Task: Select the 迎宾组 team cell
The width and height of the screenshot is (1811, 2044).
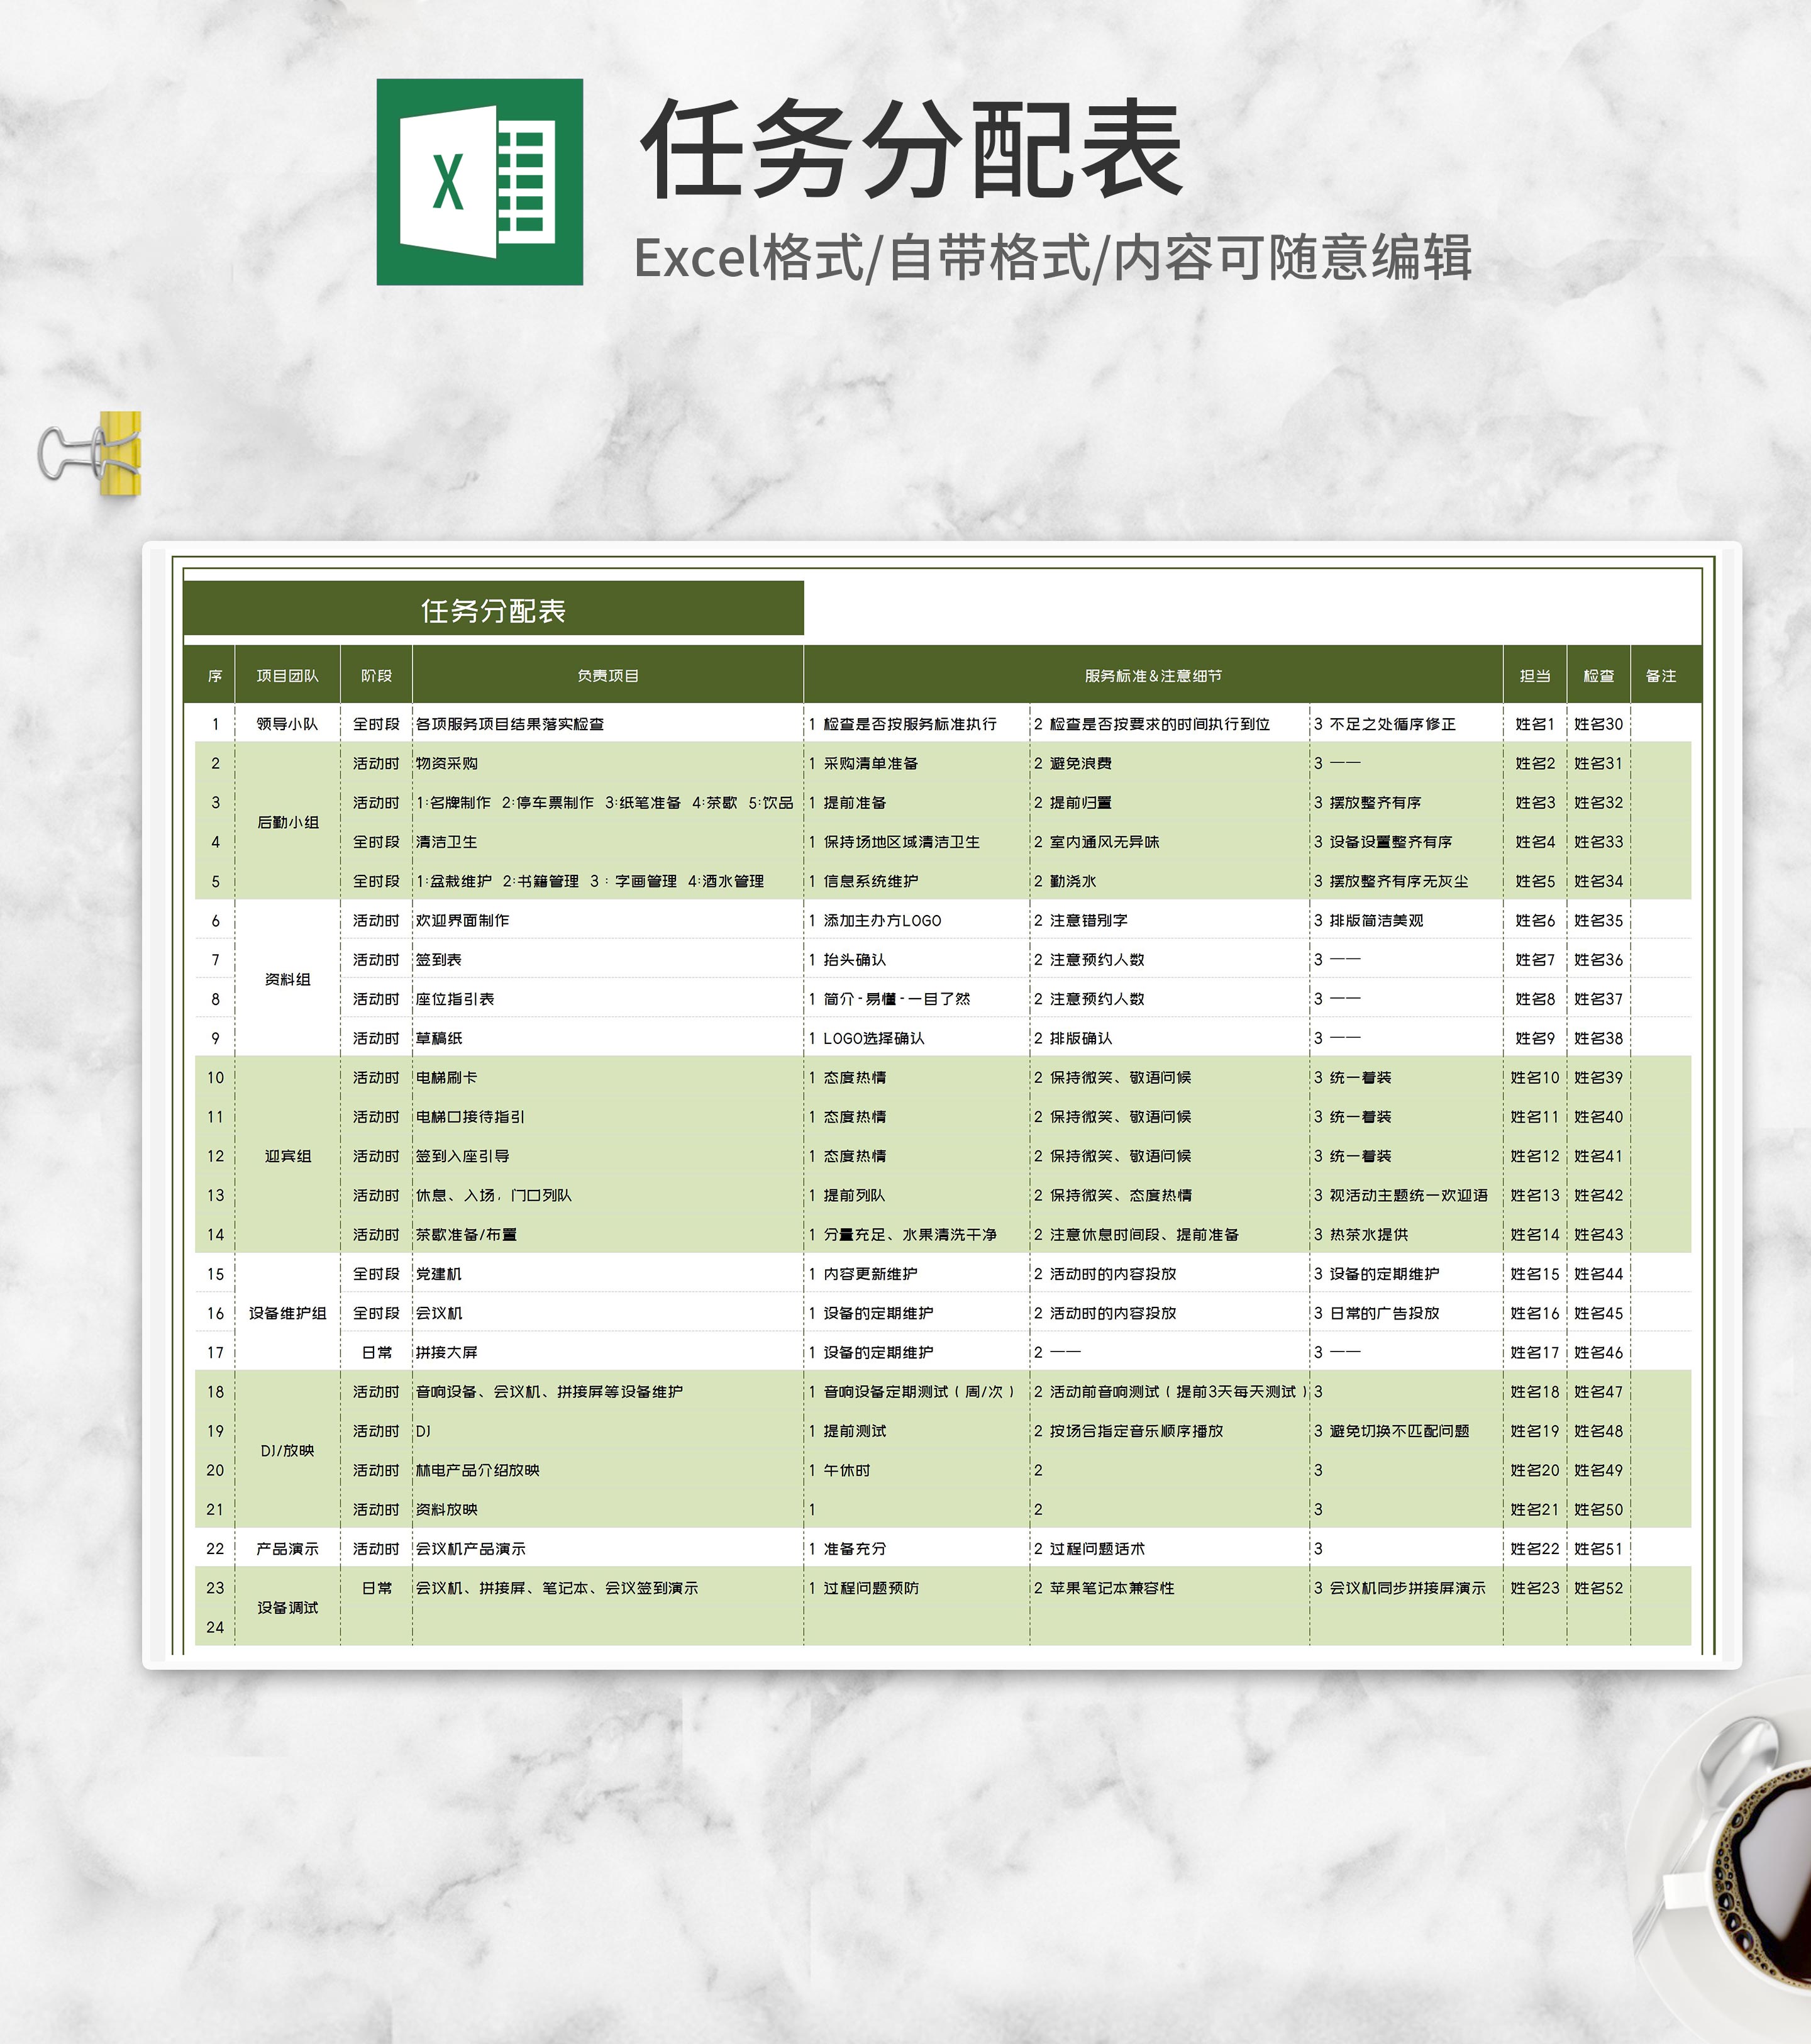Action: (287, 1156)
